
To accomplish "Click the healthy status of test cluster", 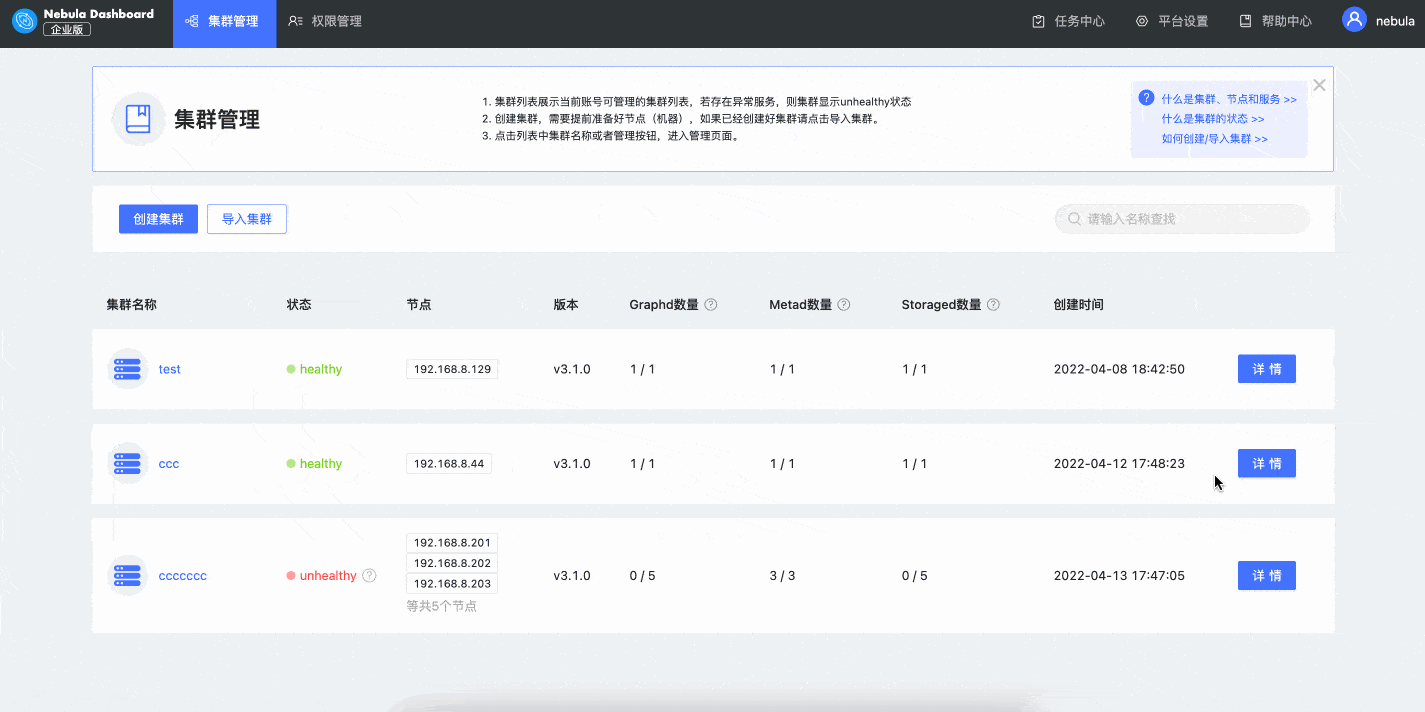I will click(314, 369).
